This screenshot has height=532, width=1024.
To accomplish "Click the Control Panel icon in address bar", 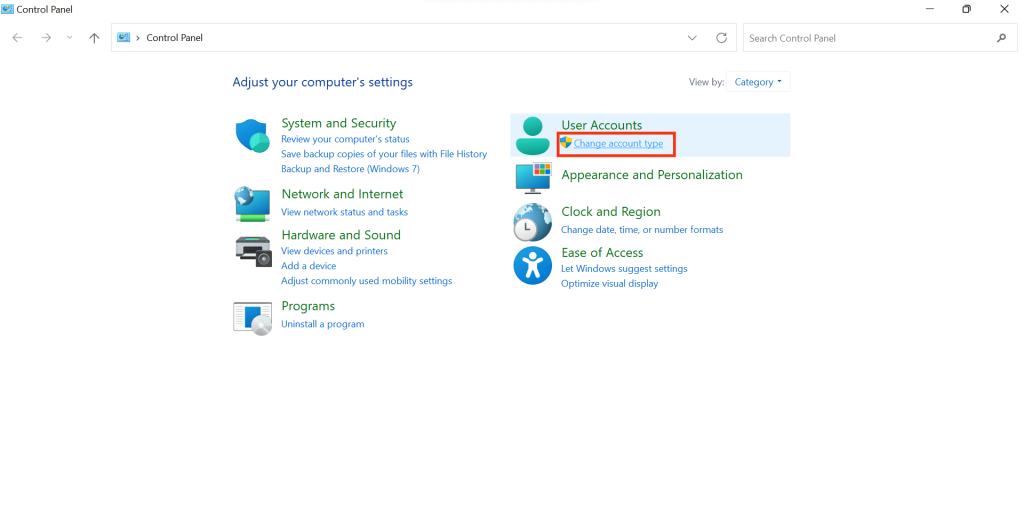I will click(123, 37).
